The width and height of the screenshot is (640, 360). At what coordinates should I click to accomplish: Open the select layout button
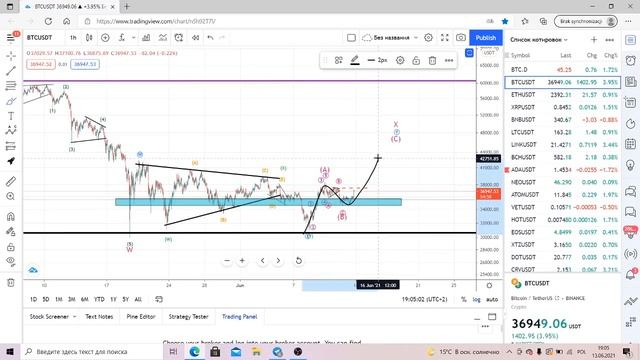pyautogui.click(x=351, y=38)
